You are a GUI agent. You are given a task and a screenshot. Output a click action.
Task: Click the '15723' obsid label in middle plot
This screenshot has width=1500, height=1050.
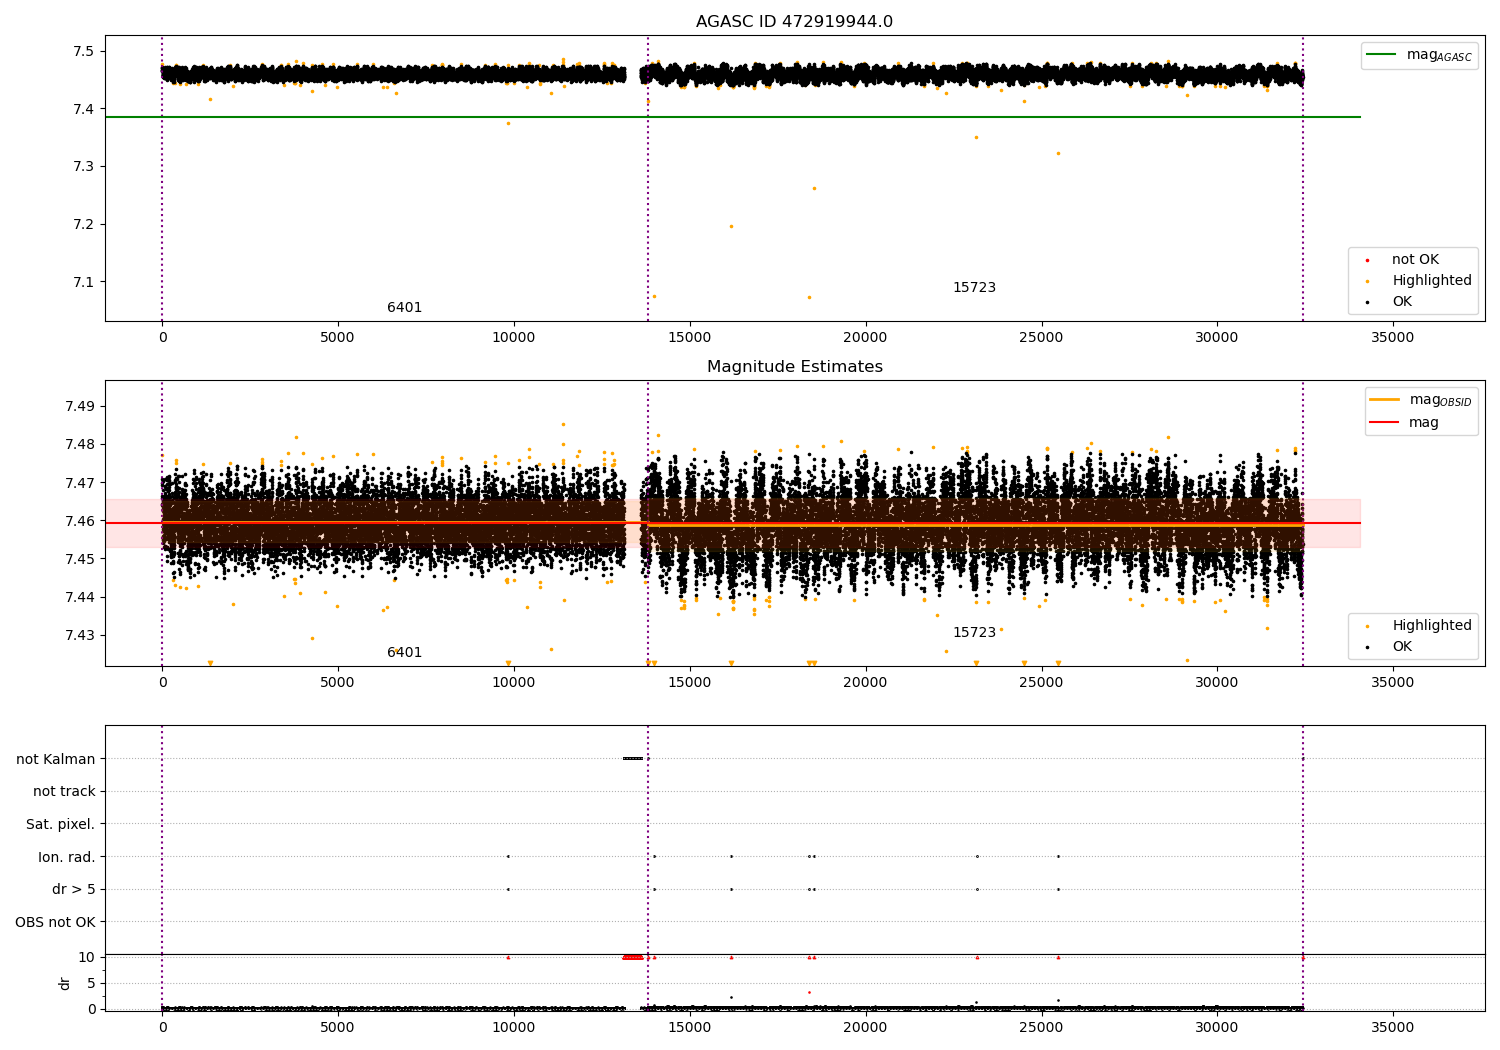point(974,633)
